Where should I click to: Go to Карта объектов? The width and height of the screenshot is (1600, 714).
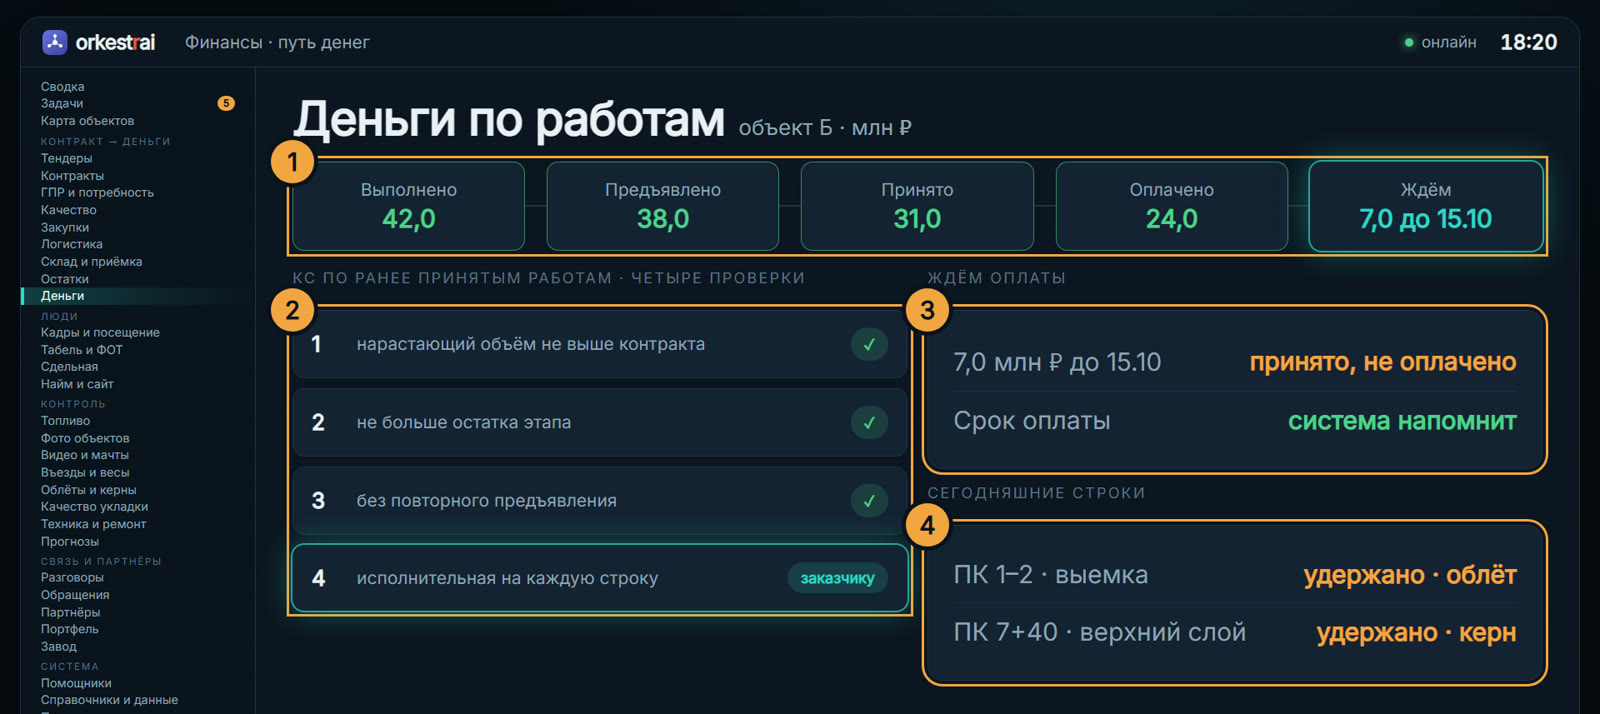click(x=87, y=121)
